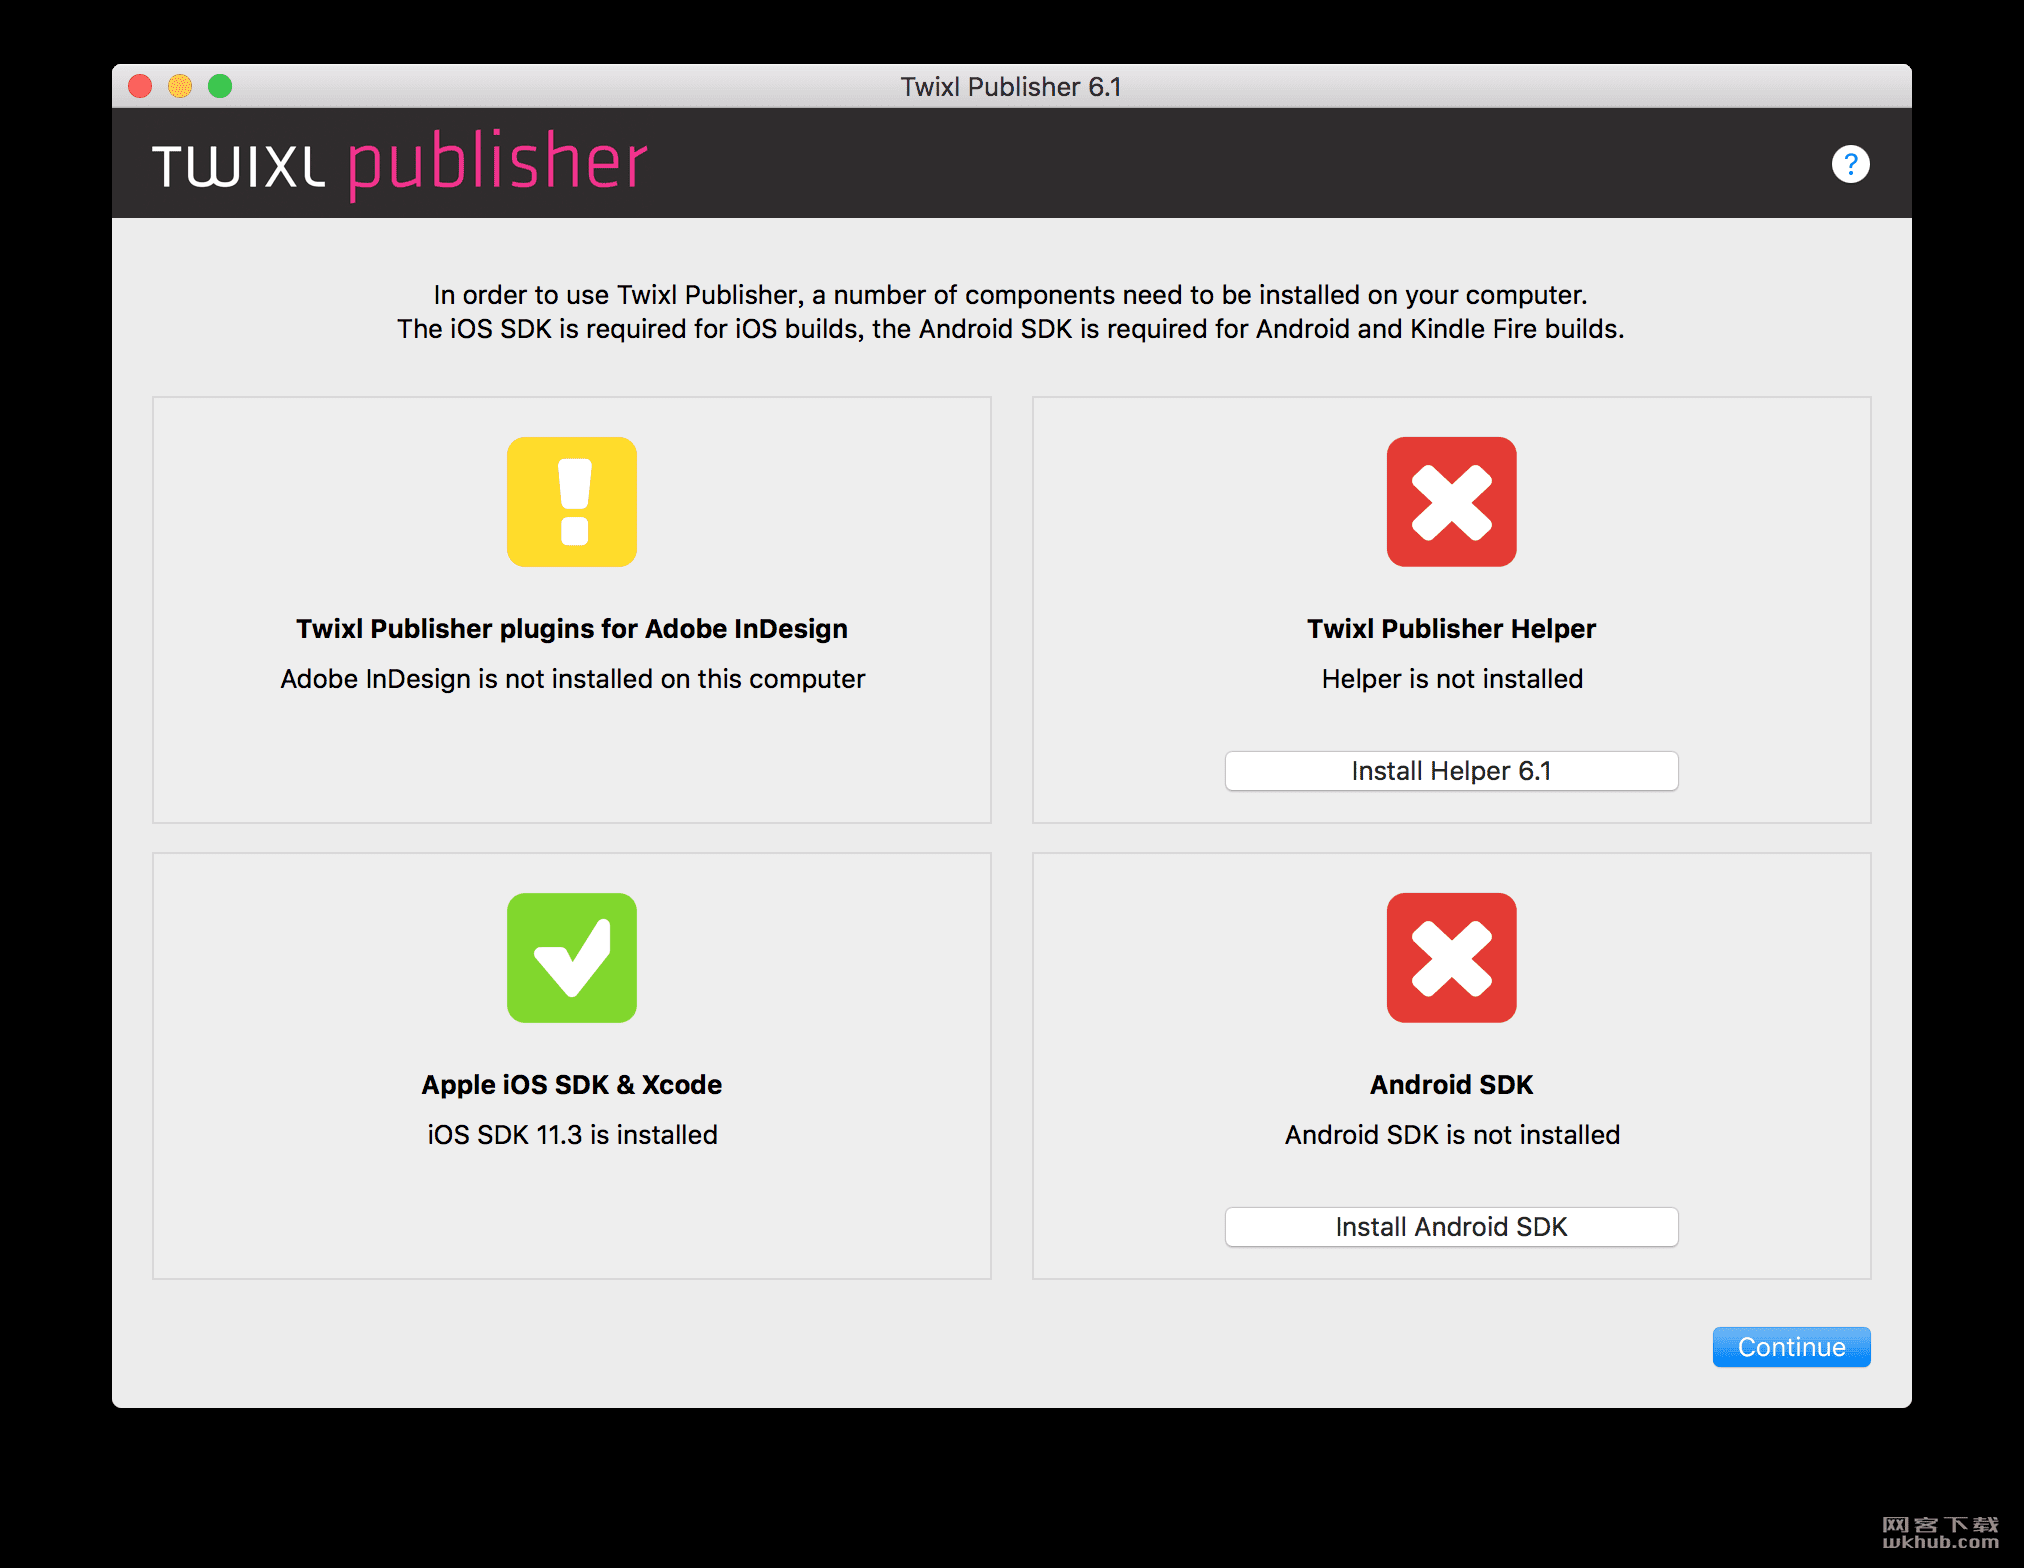The width and height of the screenshot is (2024, 1568).
Task: Continue to the next step
Action: [x=1791, y=1347]
